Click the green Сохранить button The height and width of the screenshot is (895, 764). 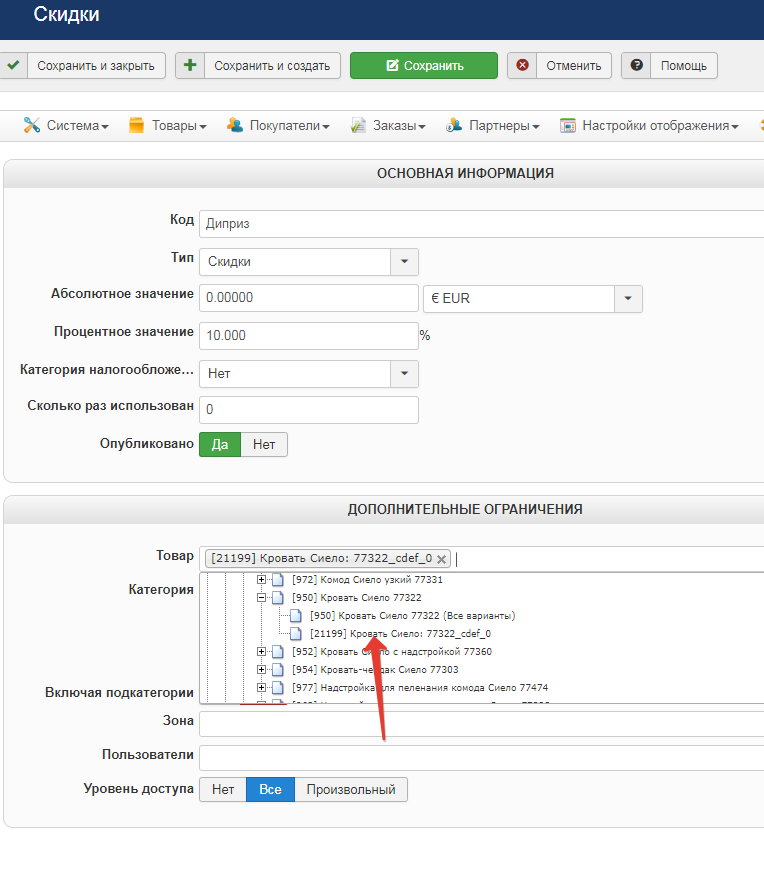pyautogui.click(x=424, y=66)
